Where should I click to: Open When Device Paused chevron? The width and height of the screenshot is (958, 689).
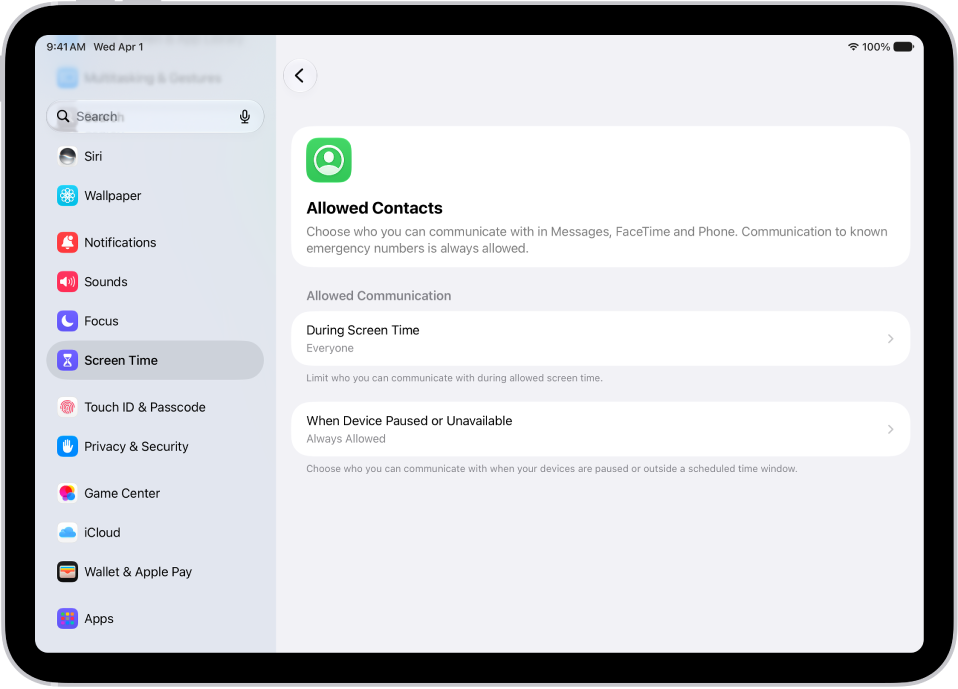pyautogui.click(x=890, y=429)
